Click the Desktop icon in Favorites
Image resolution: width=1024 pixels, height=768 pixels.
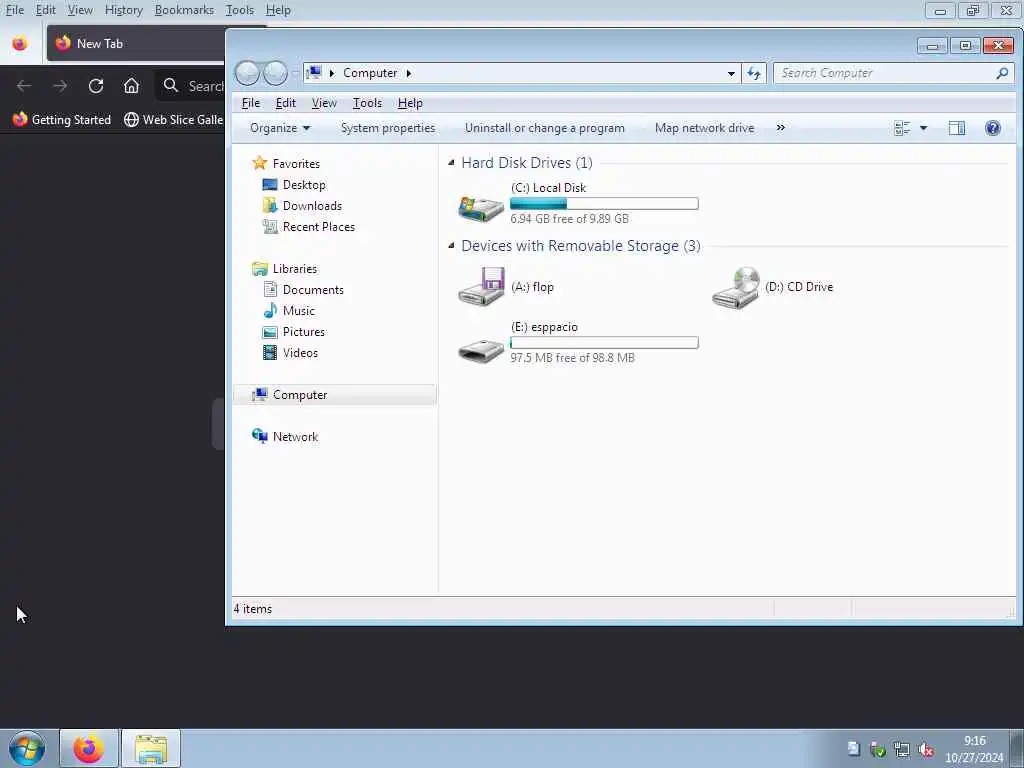click(x=270, y=185)
